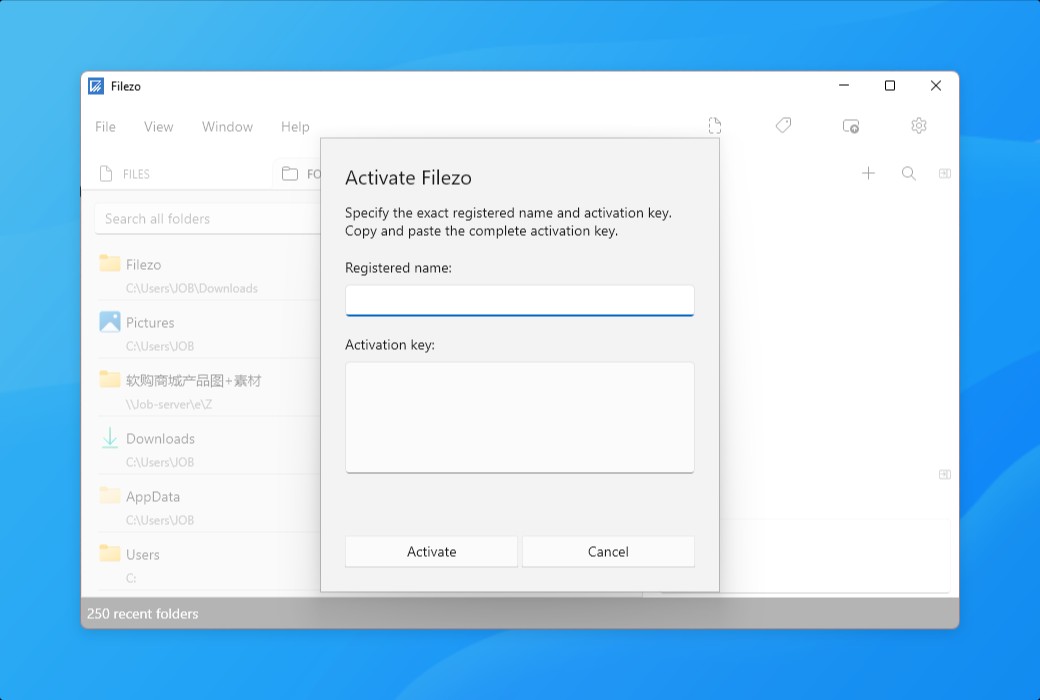This screenshot has height=700, width=1040.
Task: Click the Pictures image icon
Action: coord(109,322)
